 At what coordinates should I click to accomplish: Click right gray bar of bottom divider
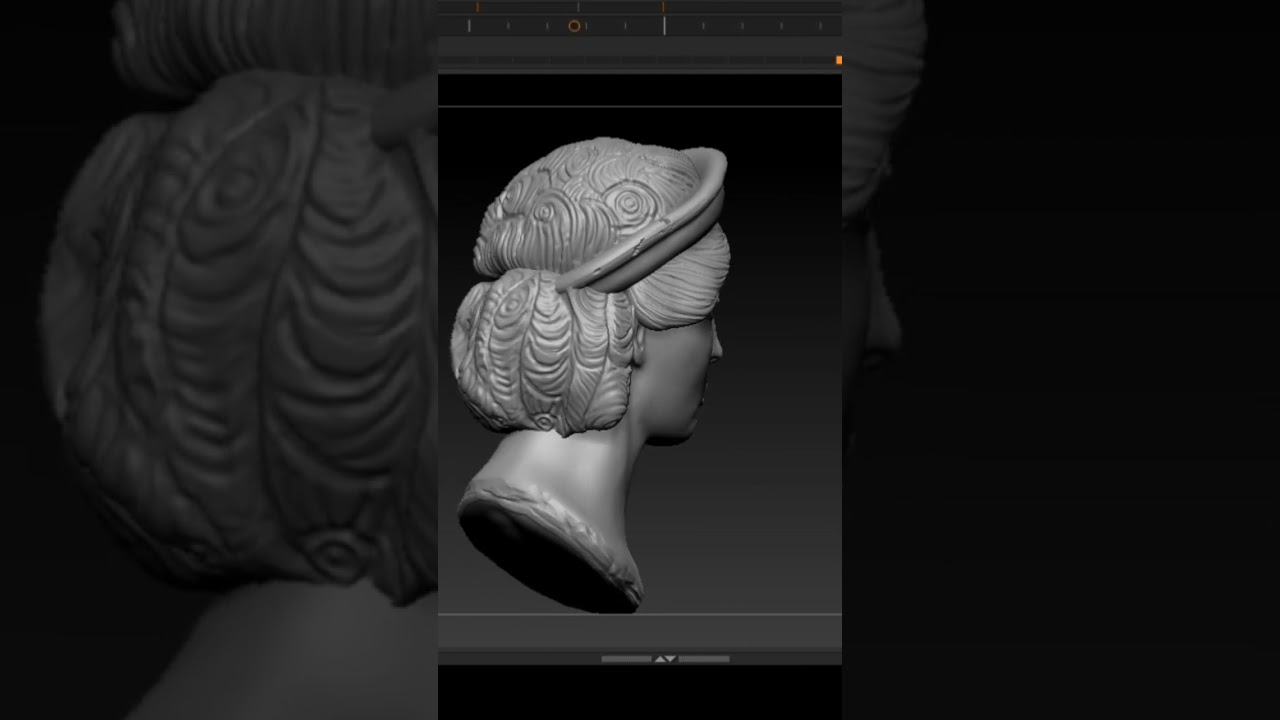point(704,659)
